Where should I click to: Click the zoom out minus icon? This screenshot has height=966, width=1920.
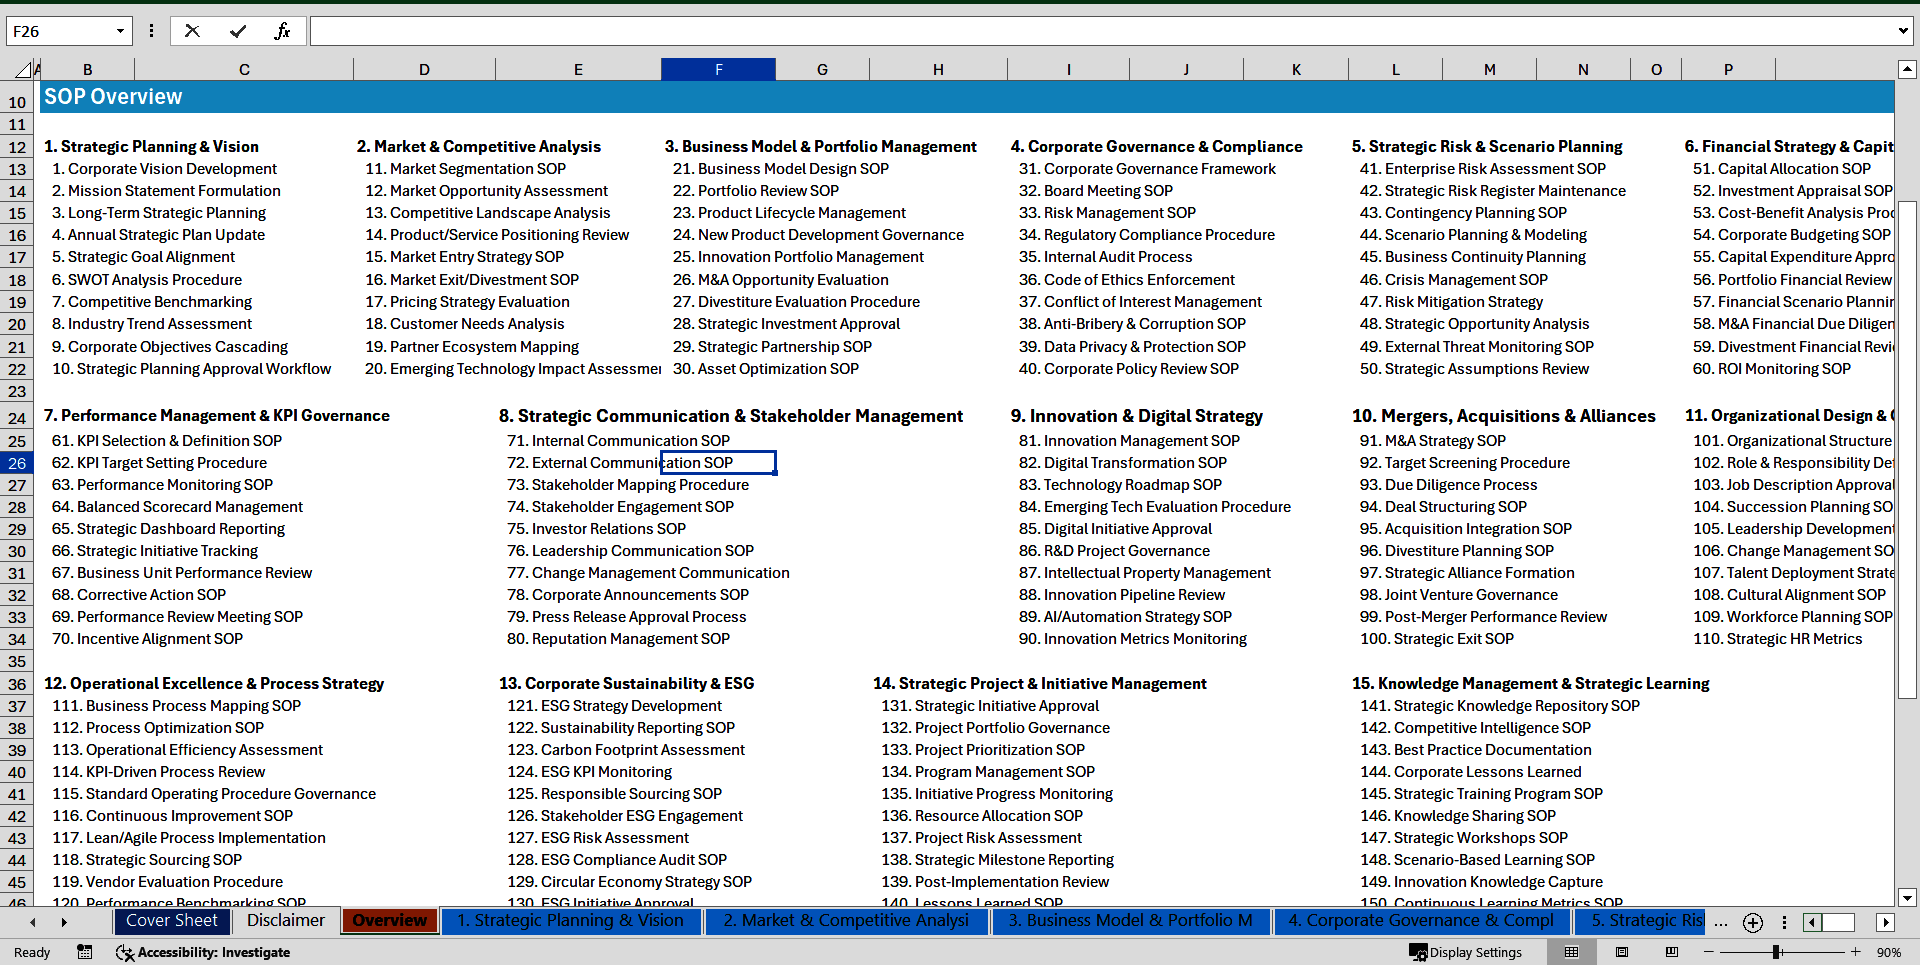pyautogui.click(x=1709, y=952)
